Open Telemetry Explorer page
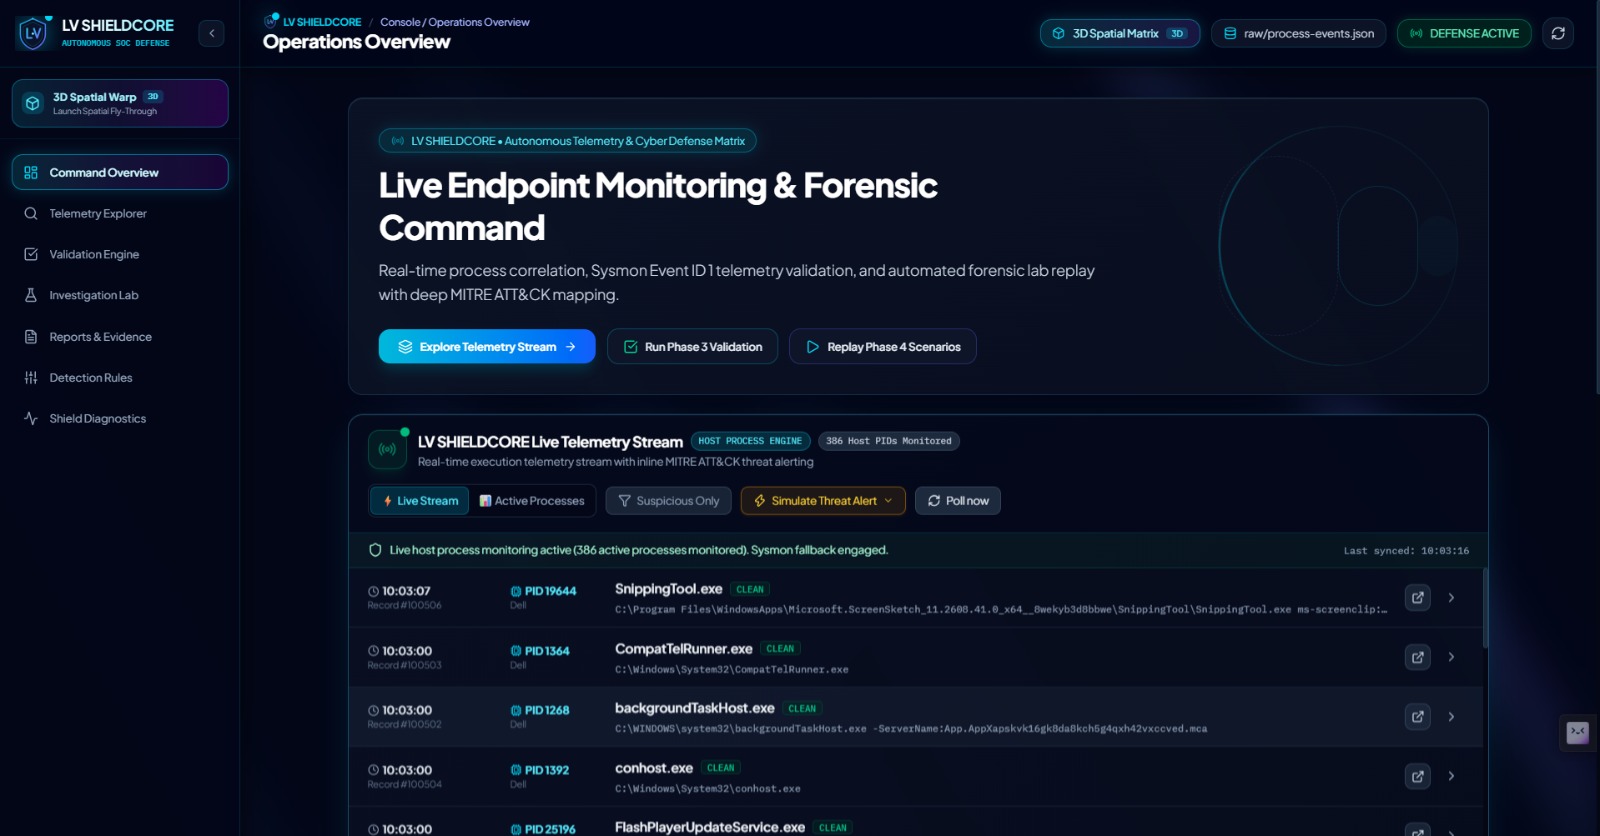Viewport: 1600px width, 836px height. (x=120, y=213)
